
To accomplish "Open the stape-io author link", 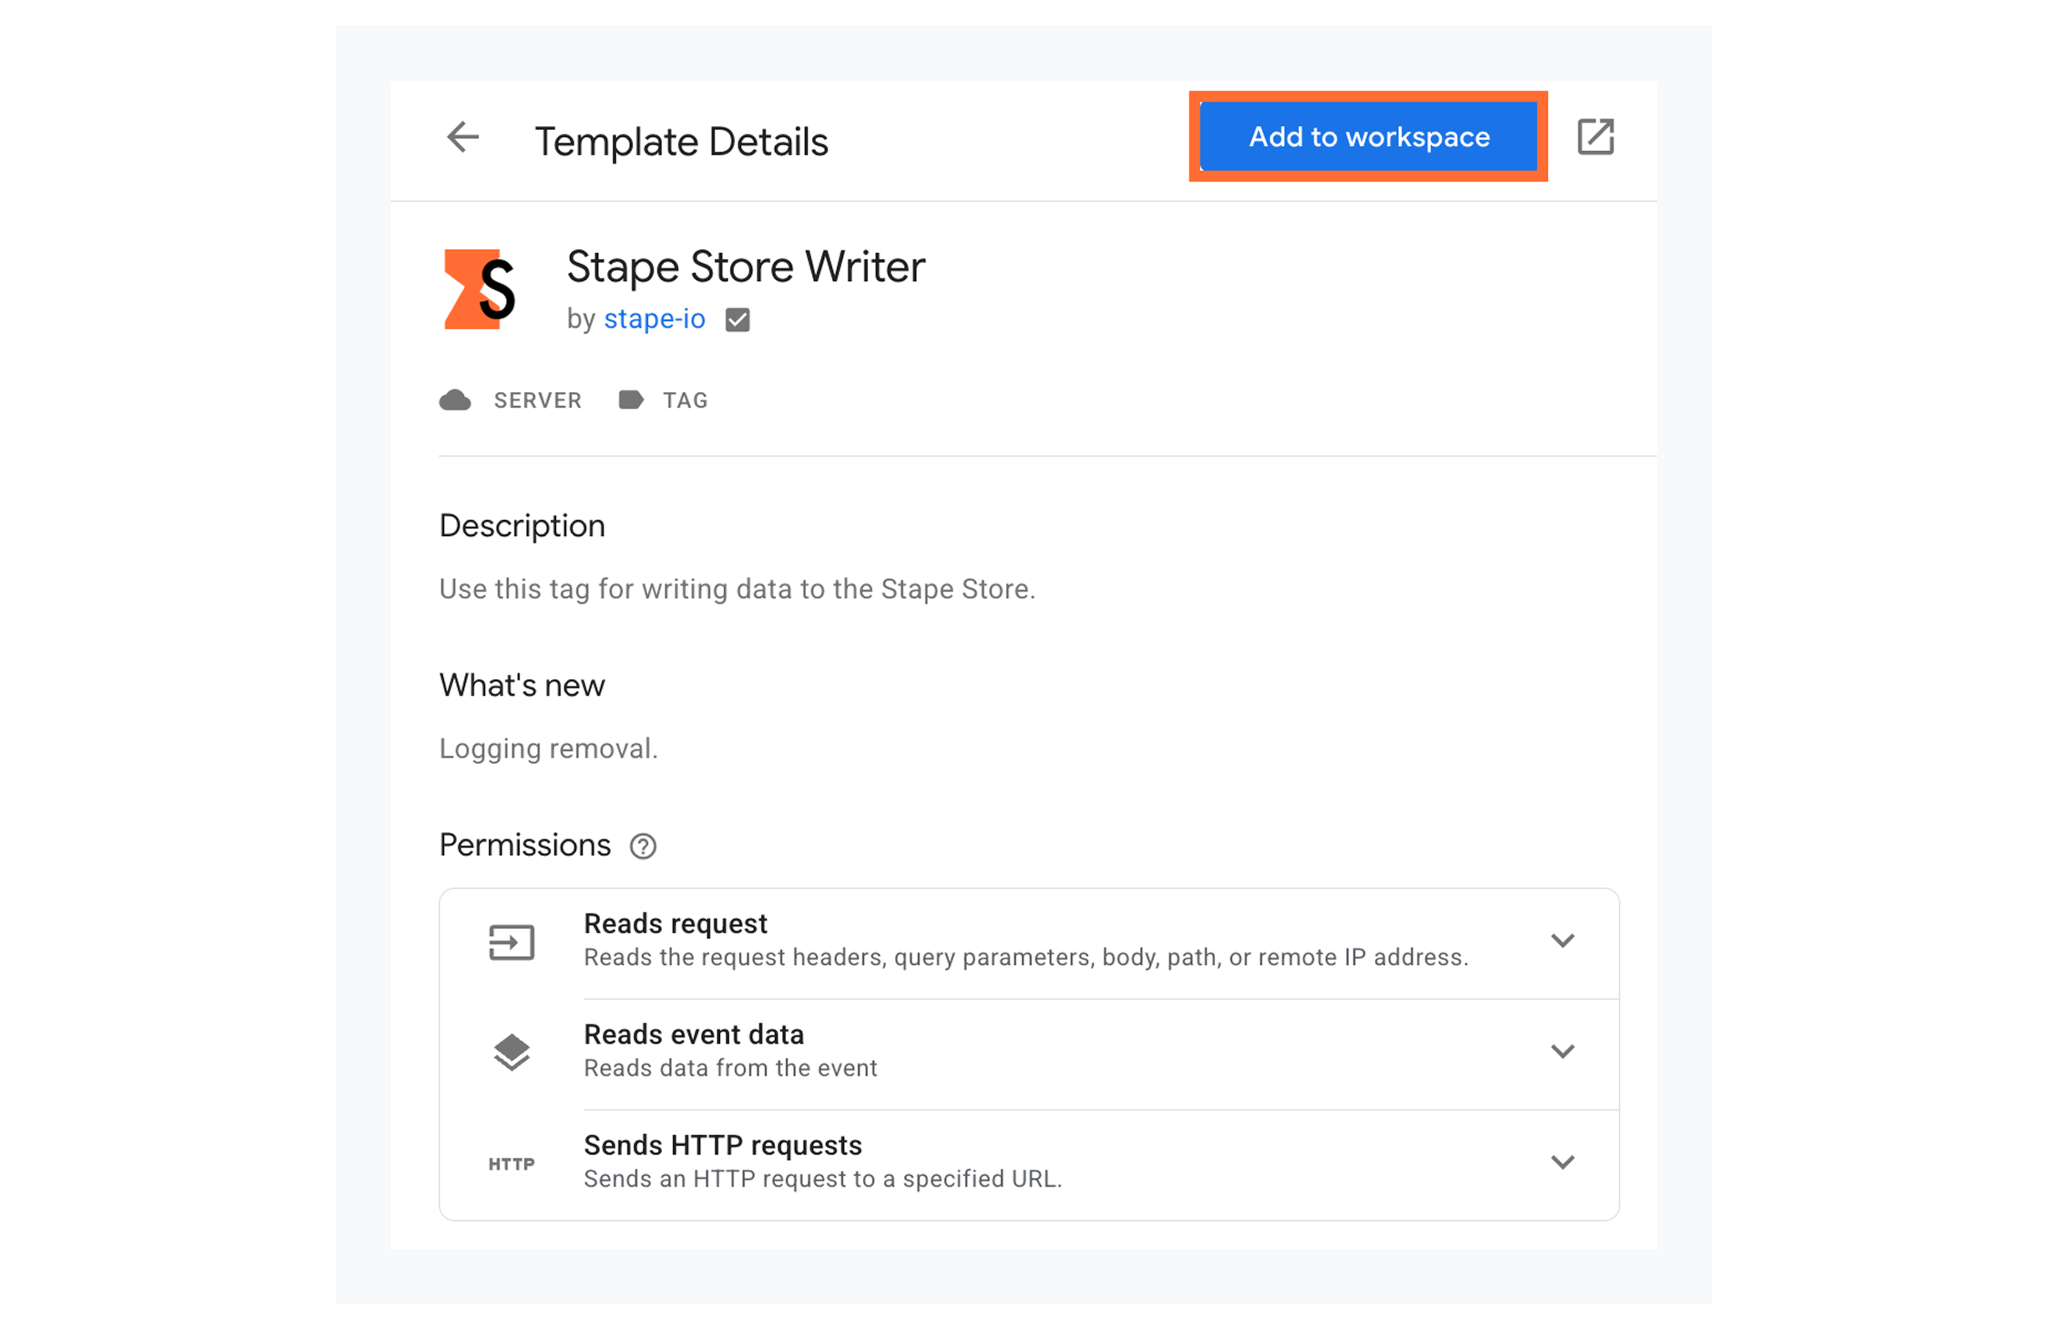I will 654,319.
